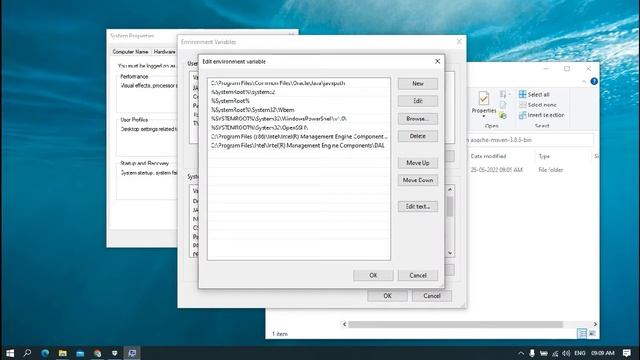640x360 pixels.
Task: Click the Edit button beside the path list
Action: [x=418, y=101]
